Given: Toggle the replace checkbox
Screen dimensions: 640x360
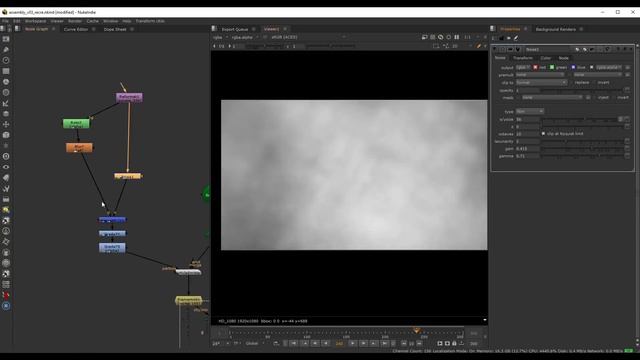Looking at the screenshot, I should [572, 82].
